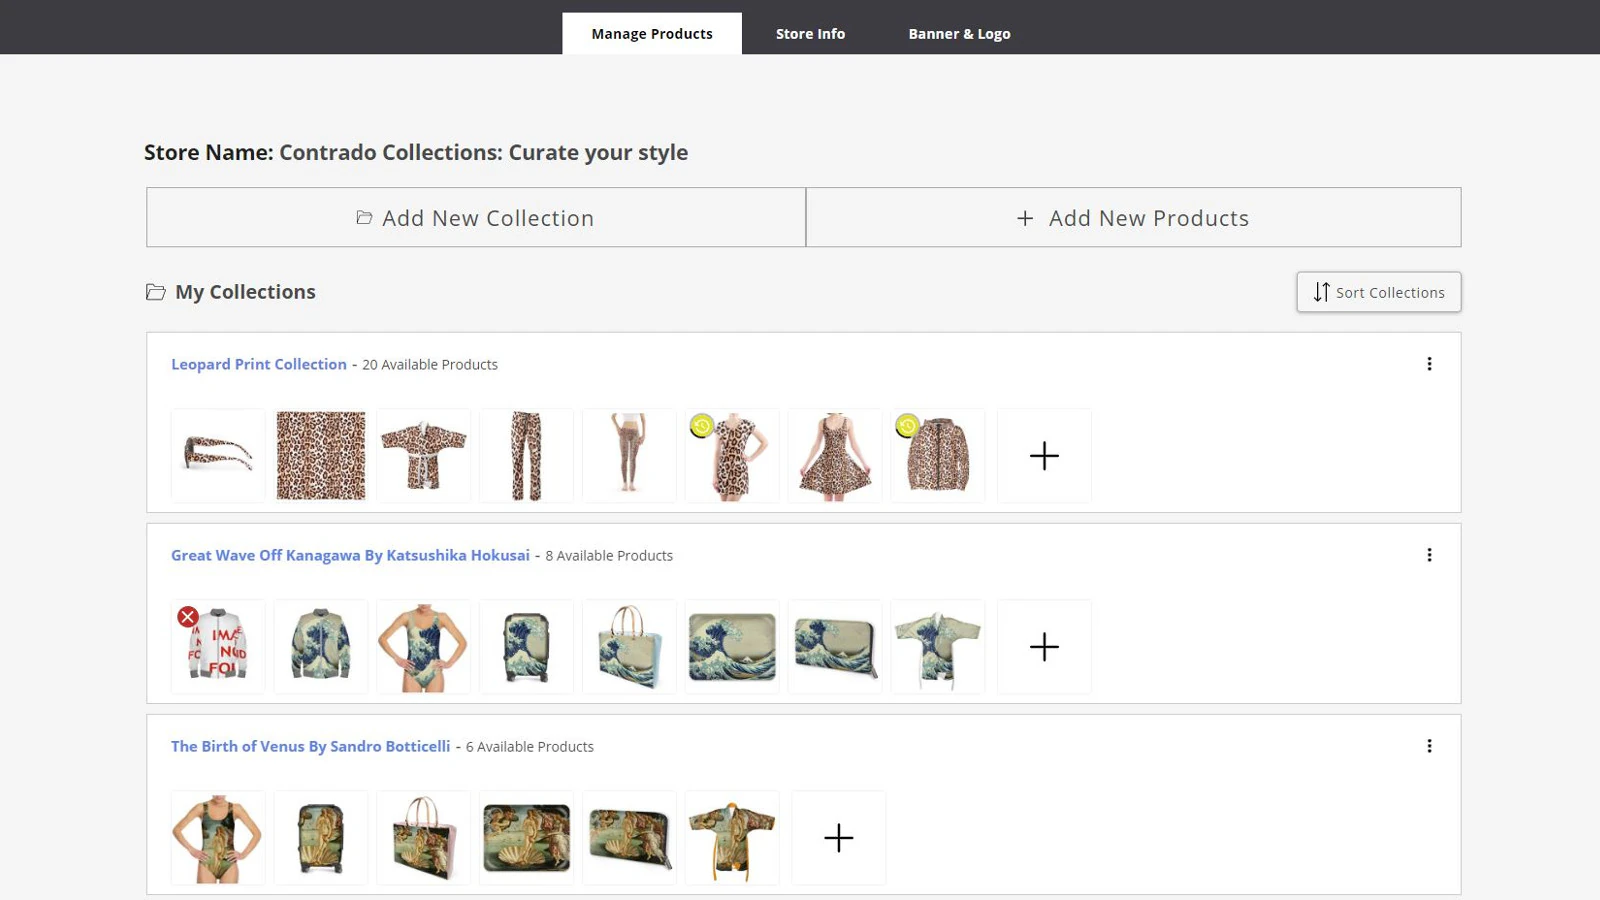Open the Manage Products tab
Viewport: 1600px width, 900px height.
pyautogui.click(x=652, y=33)
